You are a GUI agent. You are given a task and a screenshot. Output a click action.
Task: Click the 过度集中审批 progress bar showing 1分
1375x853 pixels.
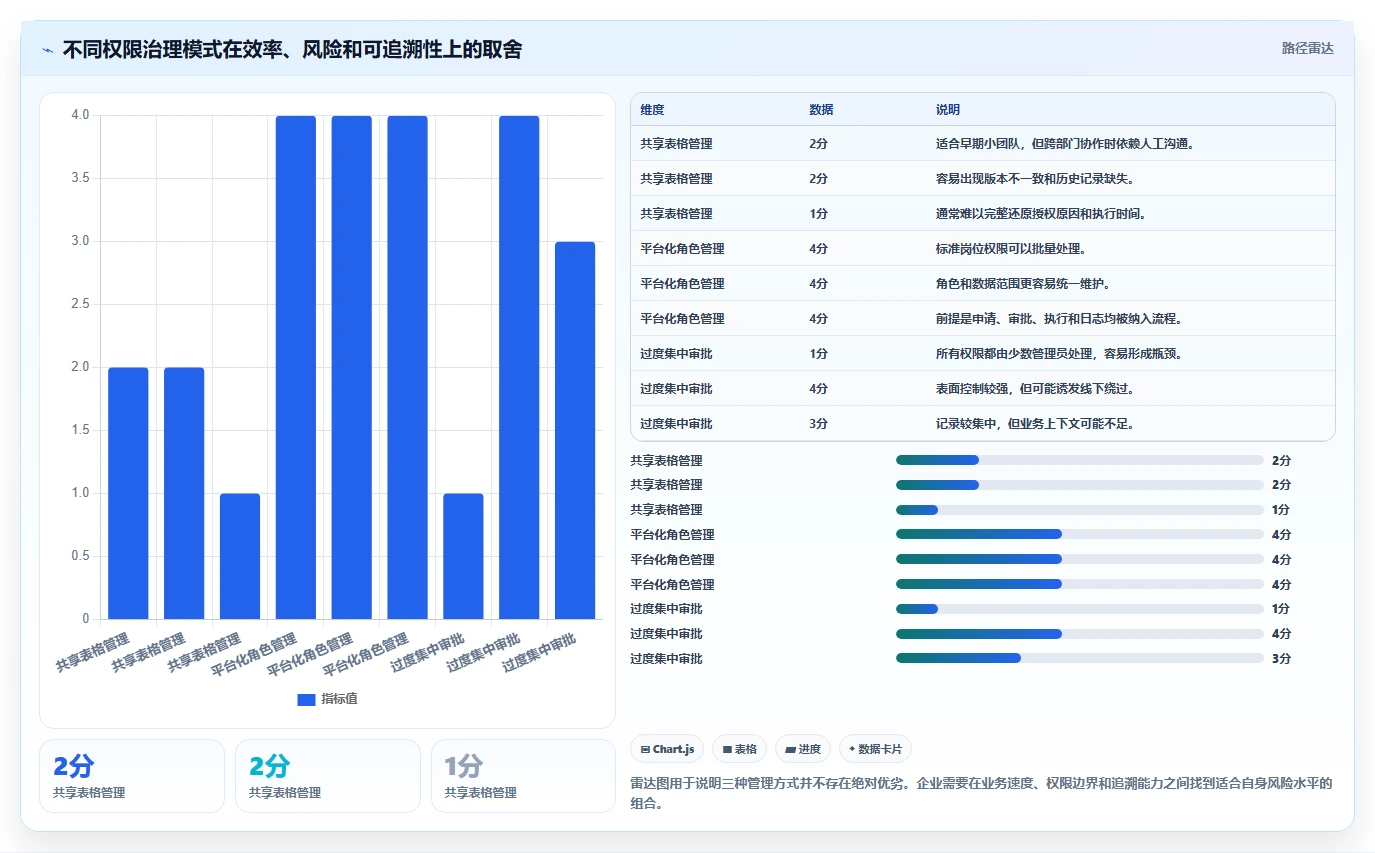point(1080,609)
